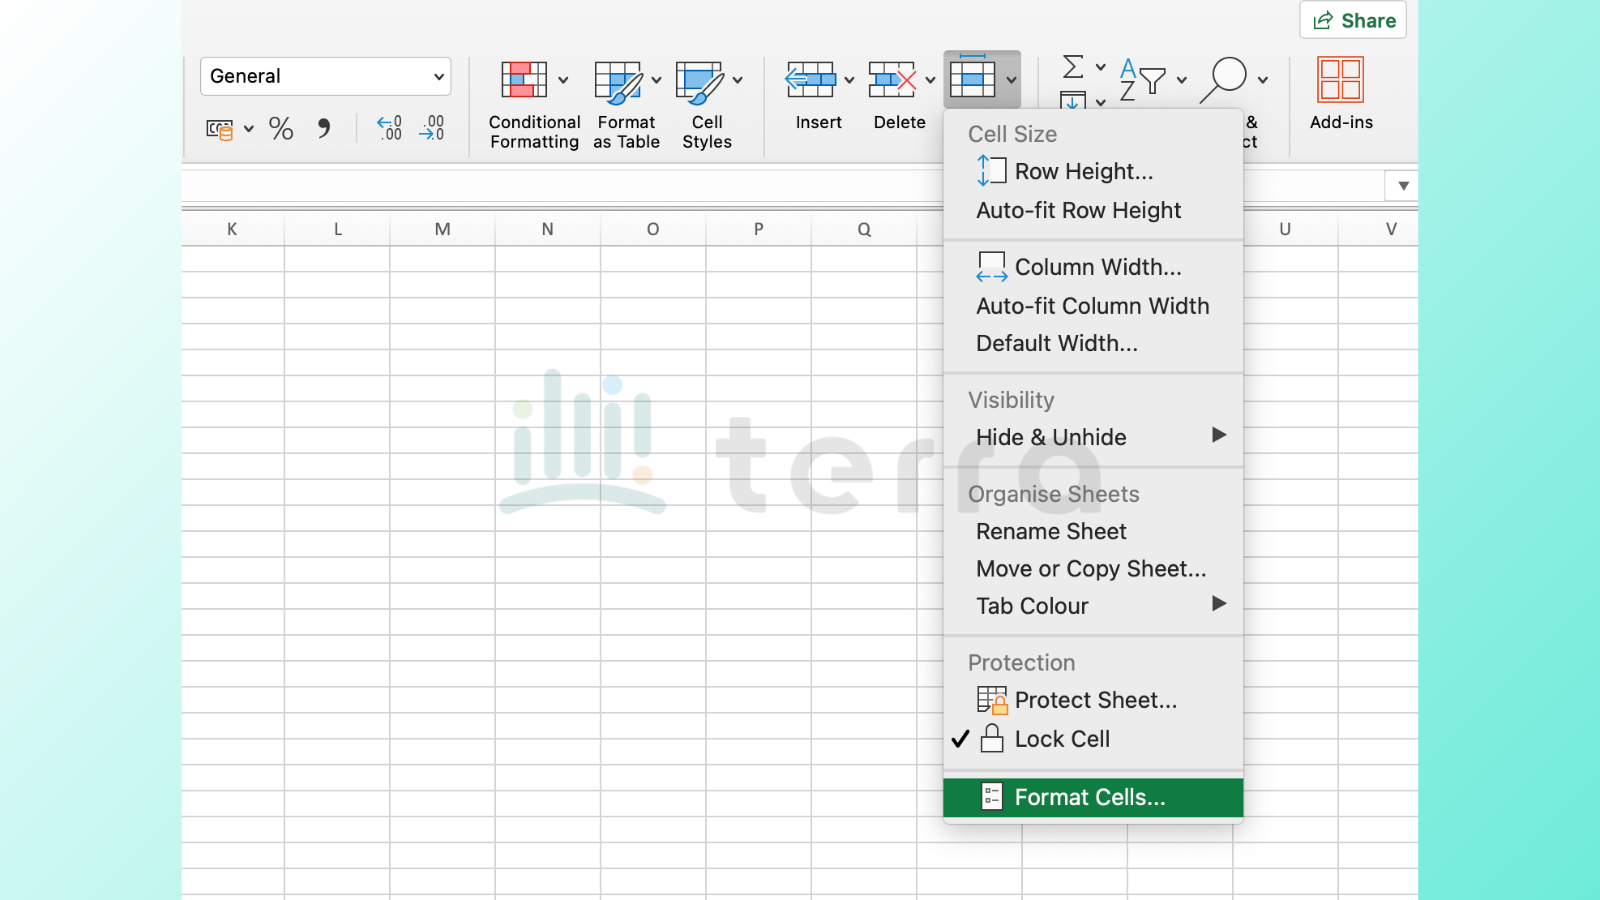Click the Share button
Viewport: 1600px width, 900px height.
1353,20
